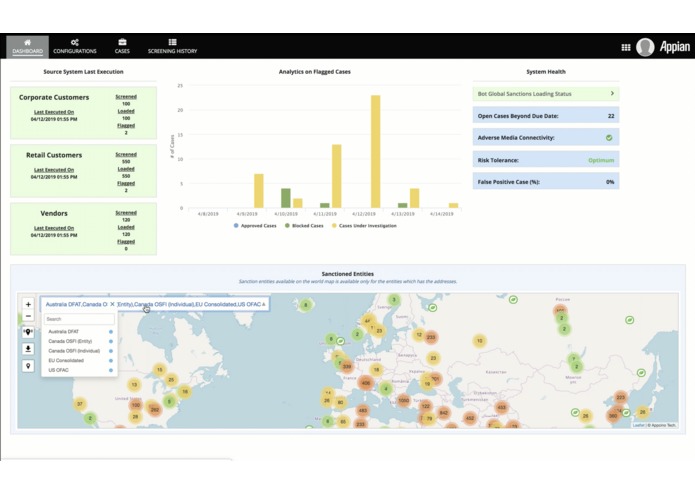The width and height of the screenshot is (695, 494).
Task: Click the map cluster marker labeled 25
Action: (171, 380)
